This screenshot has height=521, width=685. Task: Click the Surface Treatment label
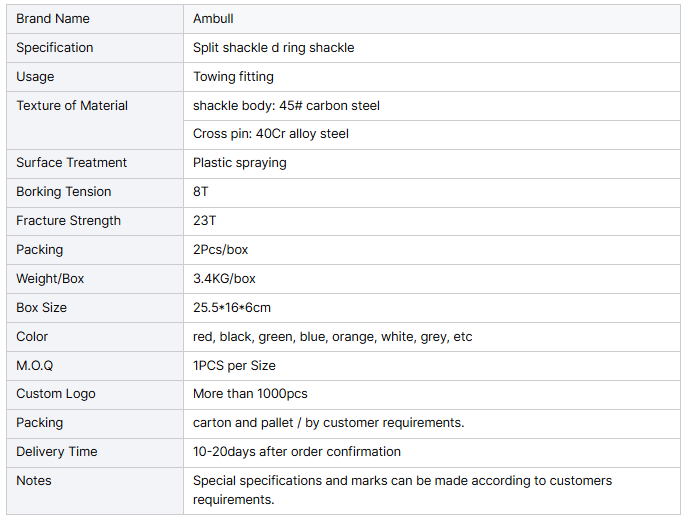pos(71,163)
